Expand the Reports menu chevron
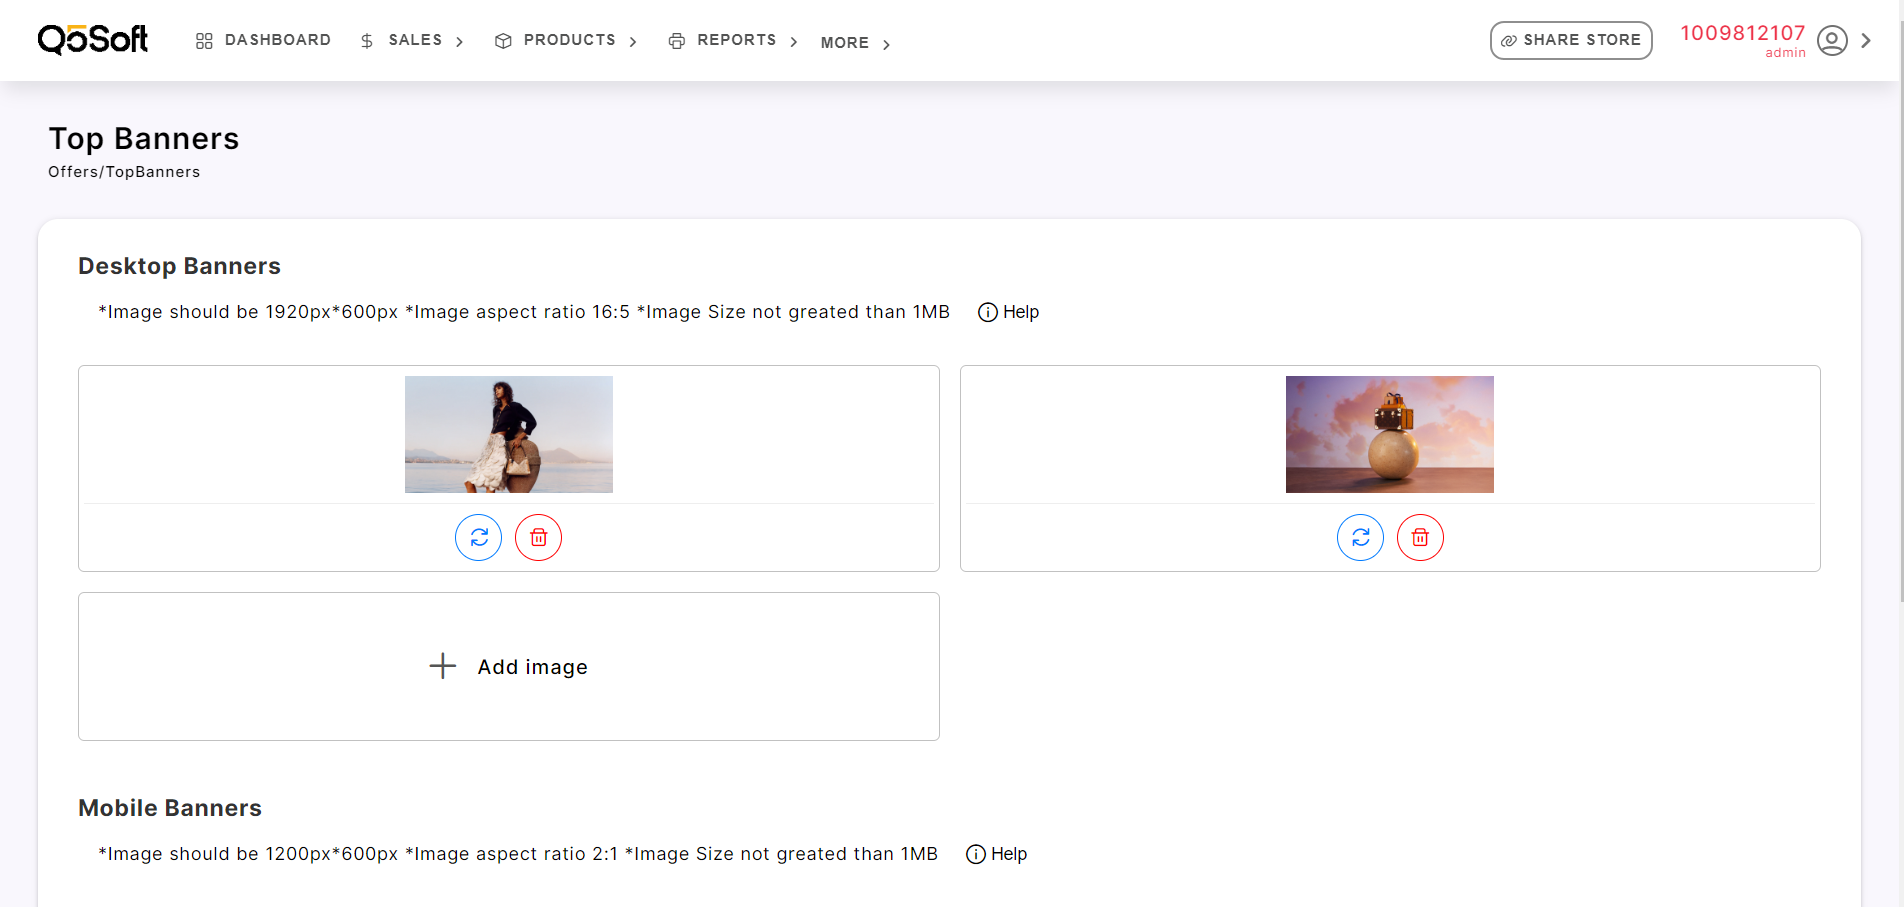 (x=794, y=42)
